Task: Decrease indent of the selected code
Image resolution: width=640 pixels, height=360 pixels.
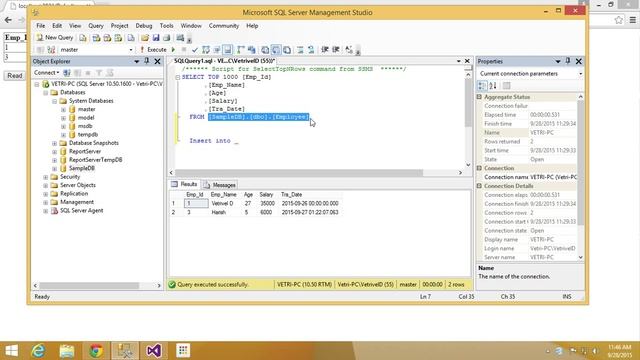Action: tap(325, 50)
